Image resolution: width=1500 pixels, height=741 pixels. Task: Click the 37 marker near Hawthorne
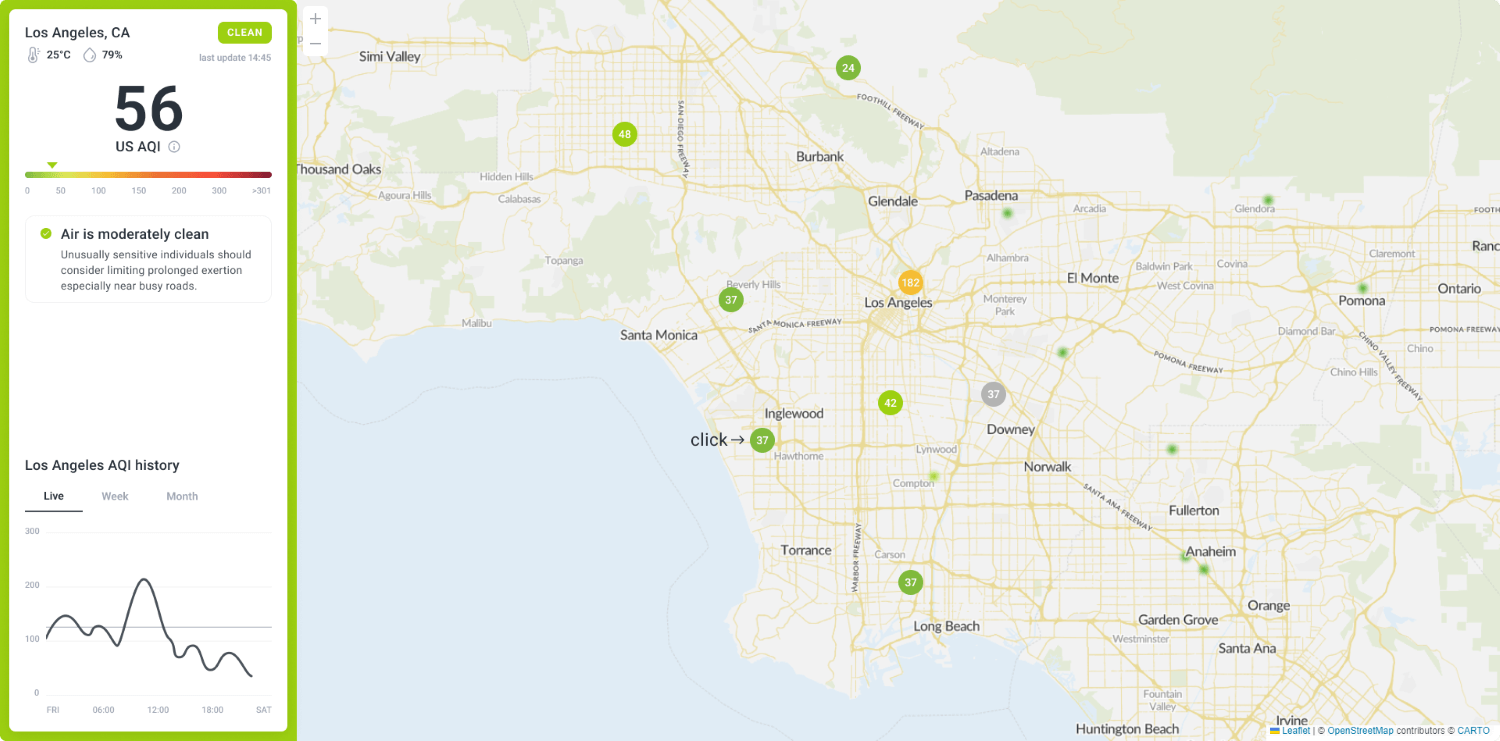click(762, 440)
